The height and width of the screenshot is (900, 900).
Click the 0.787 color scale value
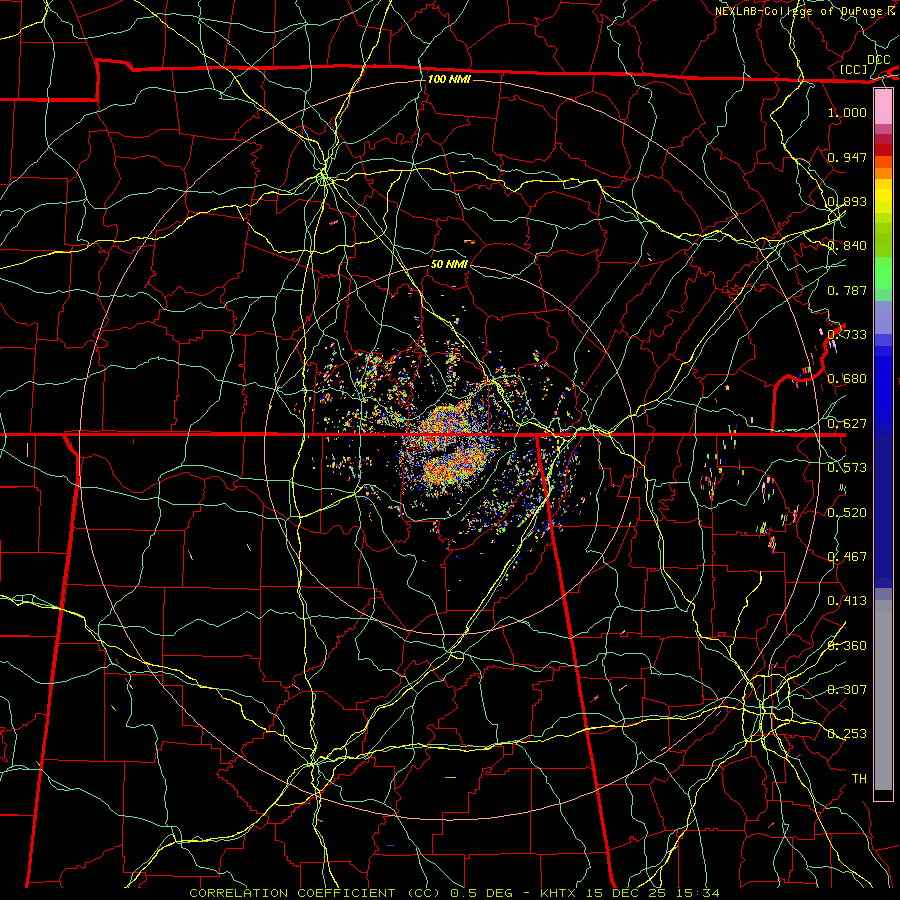coord(847,290)
